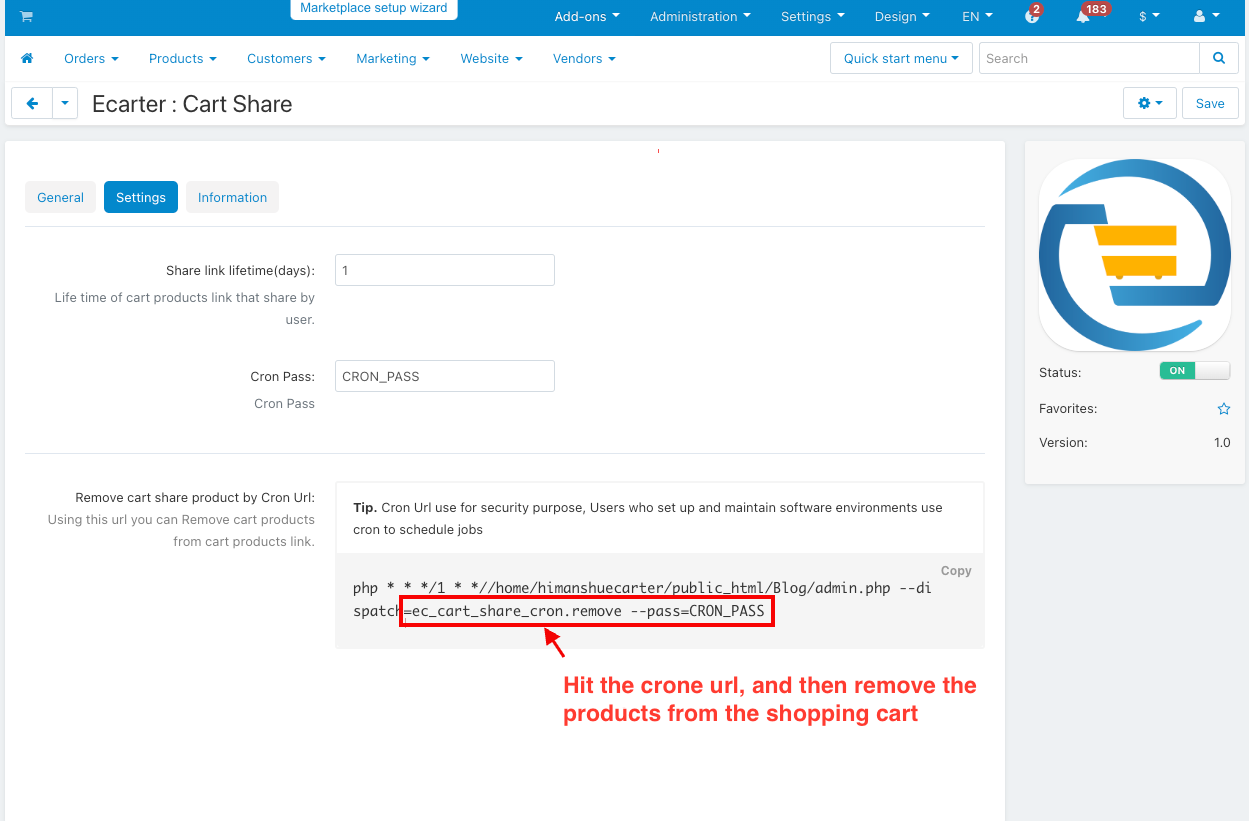Open the gear actions menu
1249x821 pixels.
coord(1150,103)
